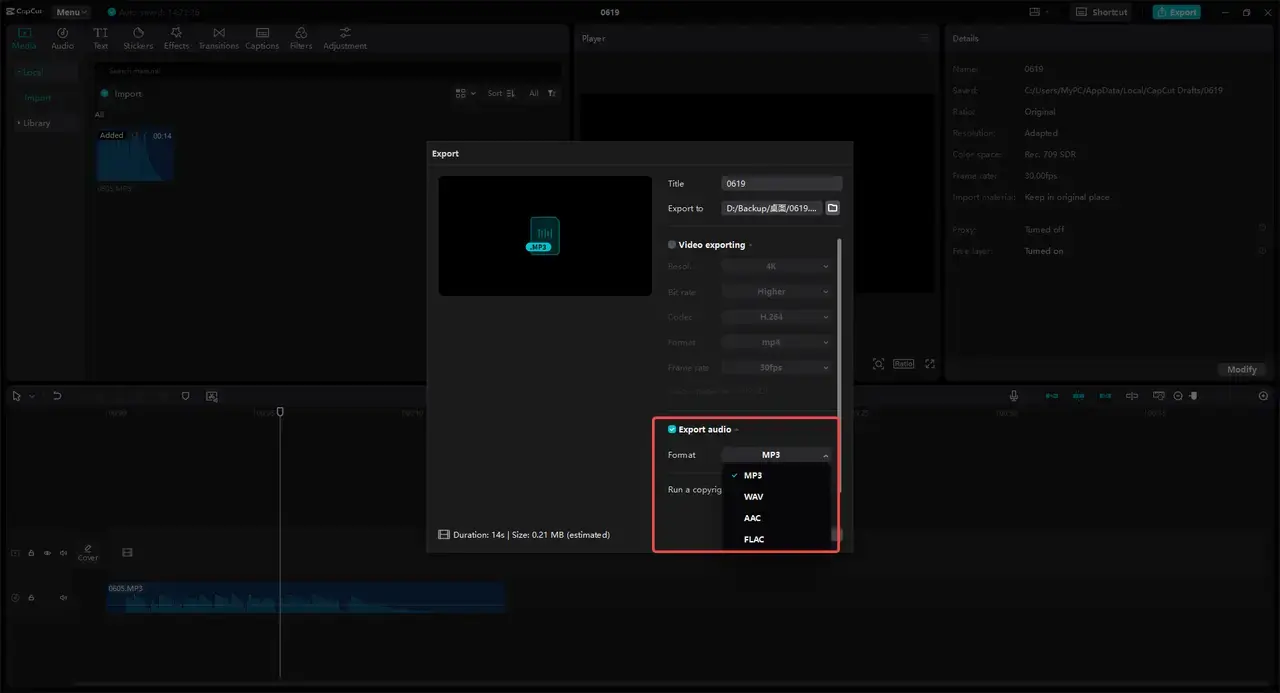The height and width of the screenshot is (693, 1280).
Task: Click the Modify button in Details panel
Action: click(x=1242, y=369)
